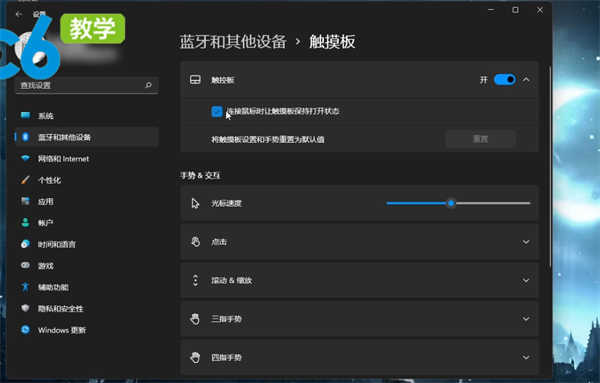Click the search magnifier icon
The image size is (600, 383).
(x=148, y=85)
